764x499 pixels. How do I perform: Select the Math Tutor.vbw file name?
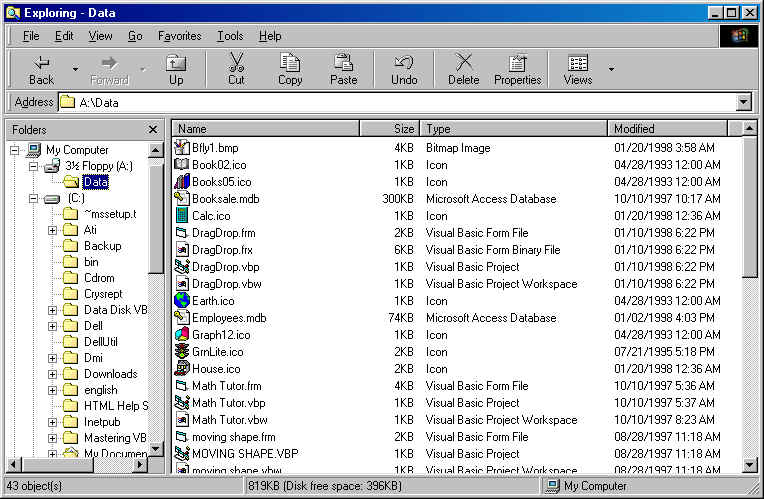pos(229,420)
